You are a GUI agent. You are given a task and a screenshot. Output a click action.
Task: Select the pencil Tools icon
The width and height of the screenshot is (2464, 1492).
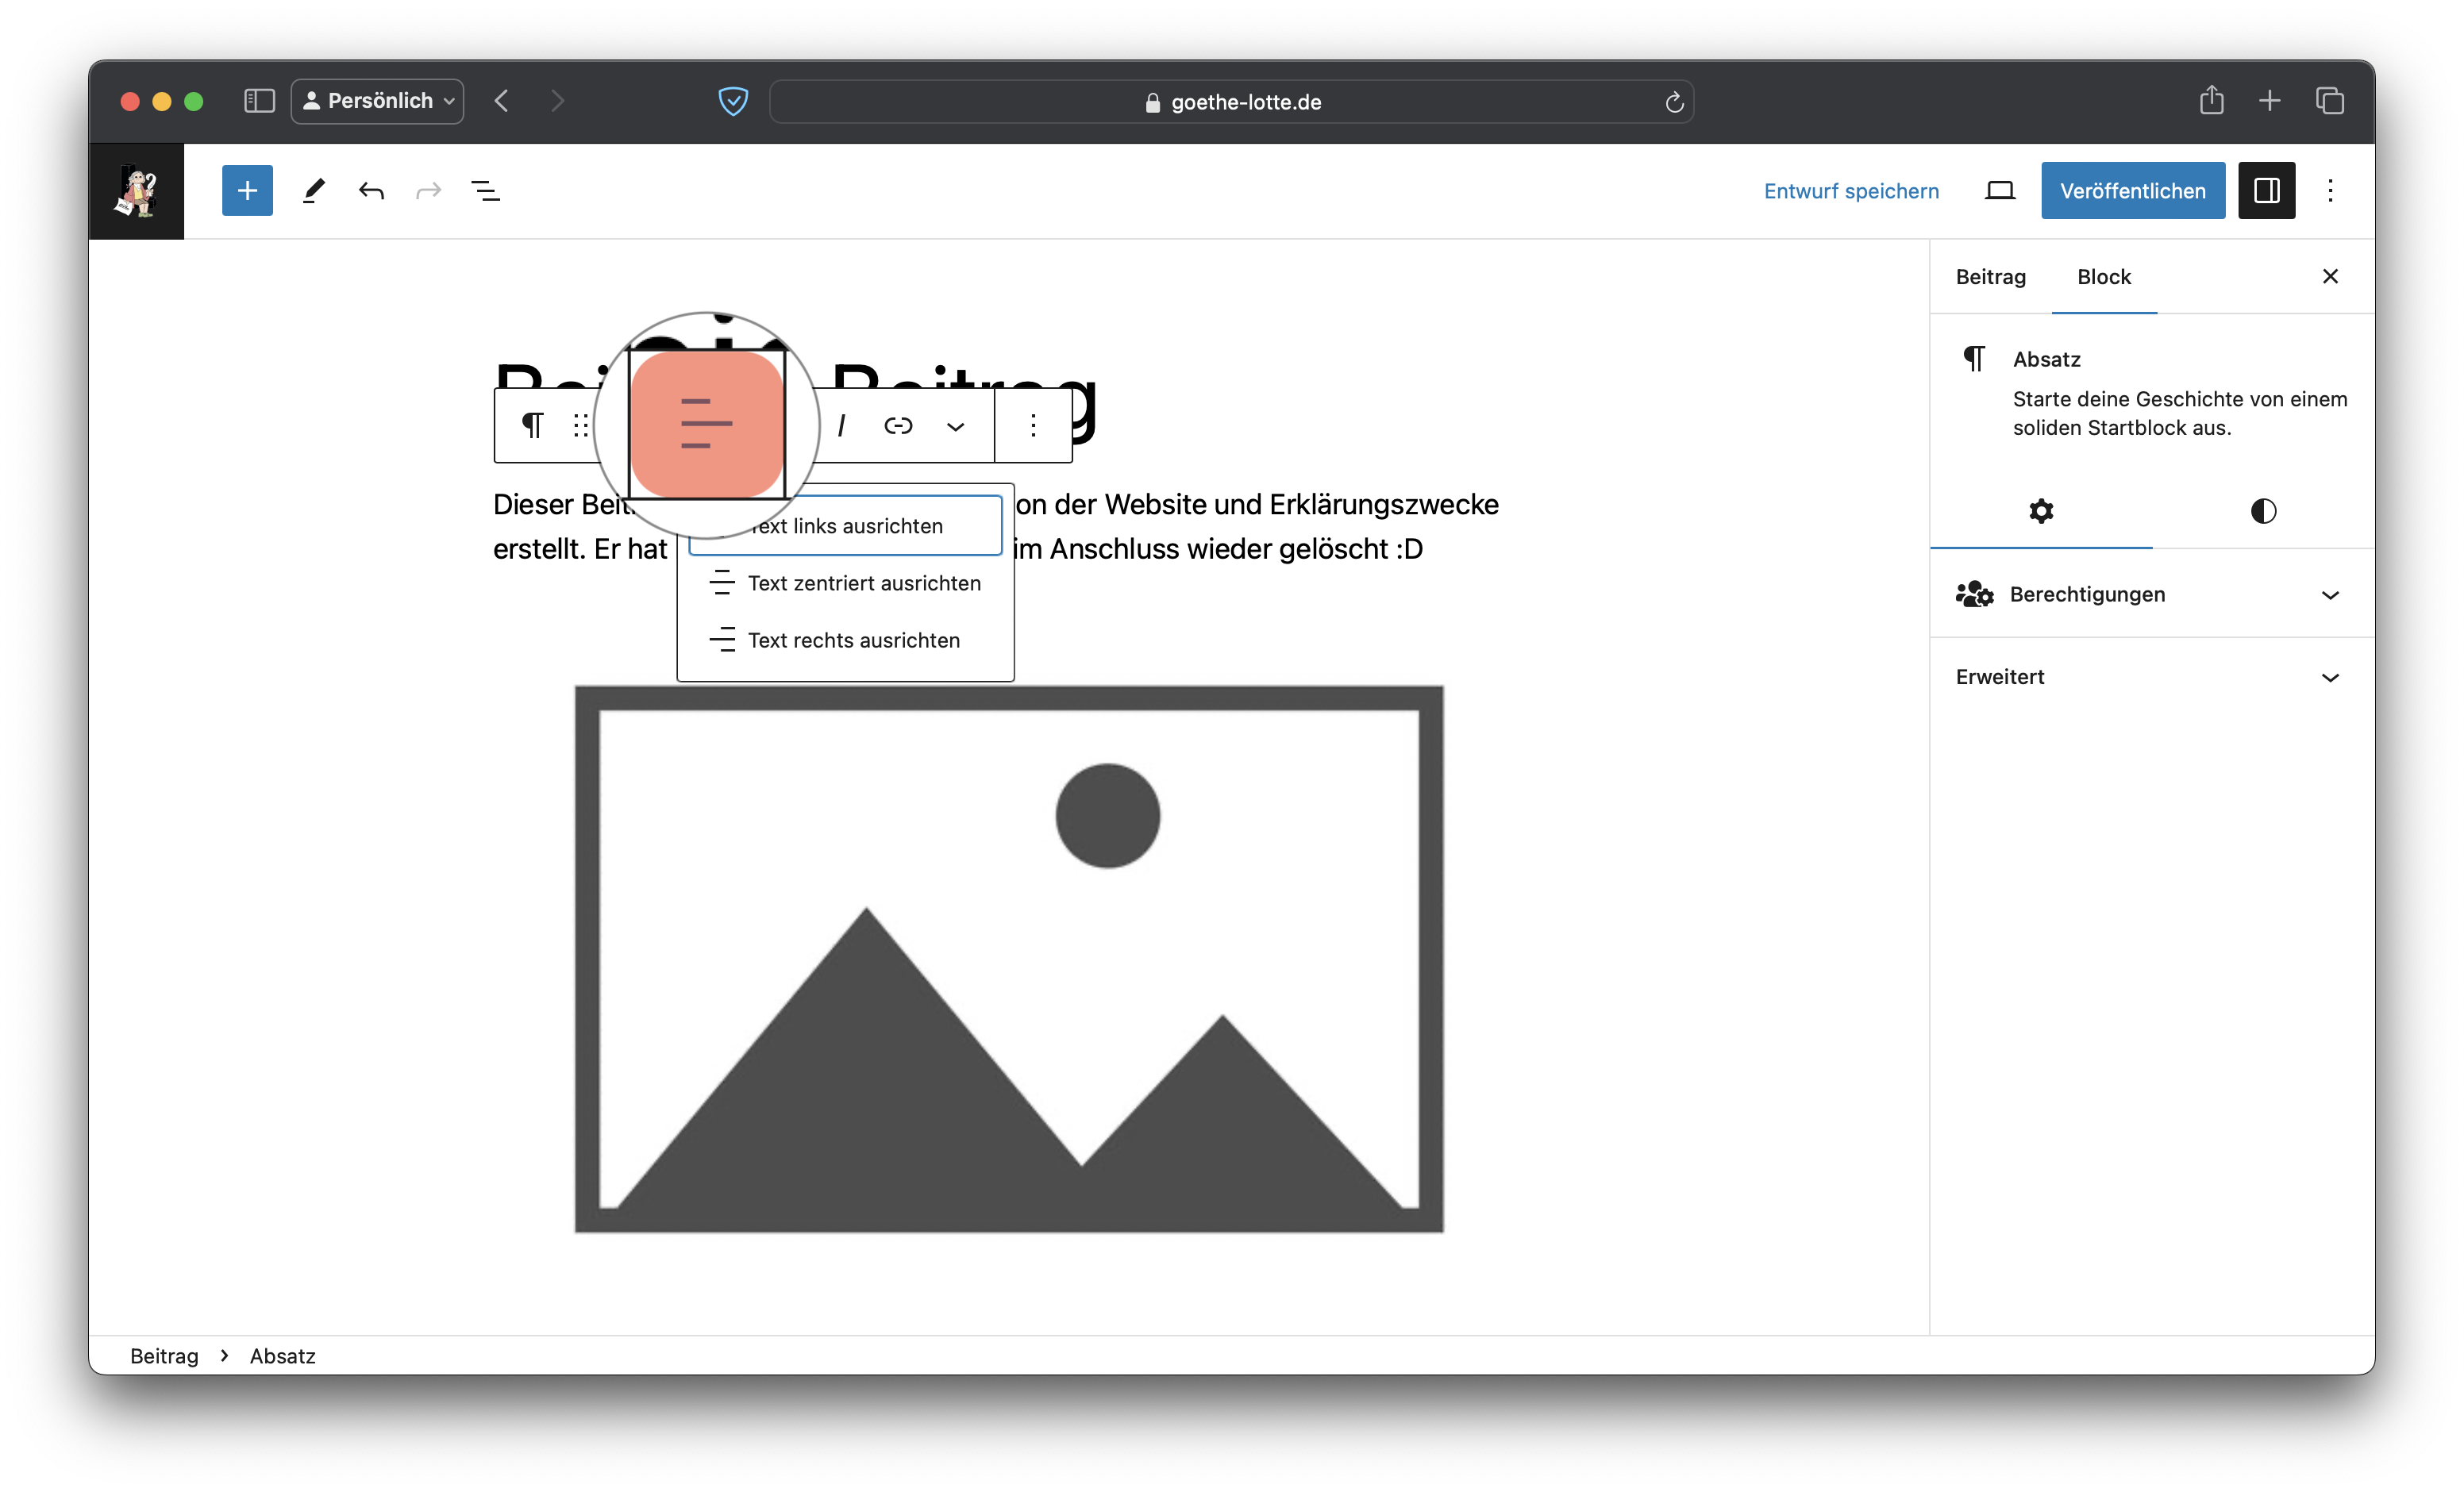(314, 190)
